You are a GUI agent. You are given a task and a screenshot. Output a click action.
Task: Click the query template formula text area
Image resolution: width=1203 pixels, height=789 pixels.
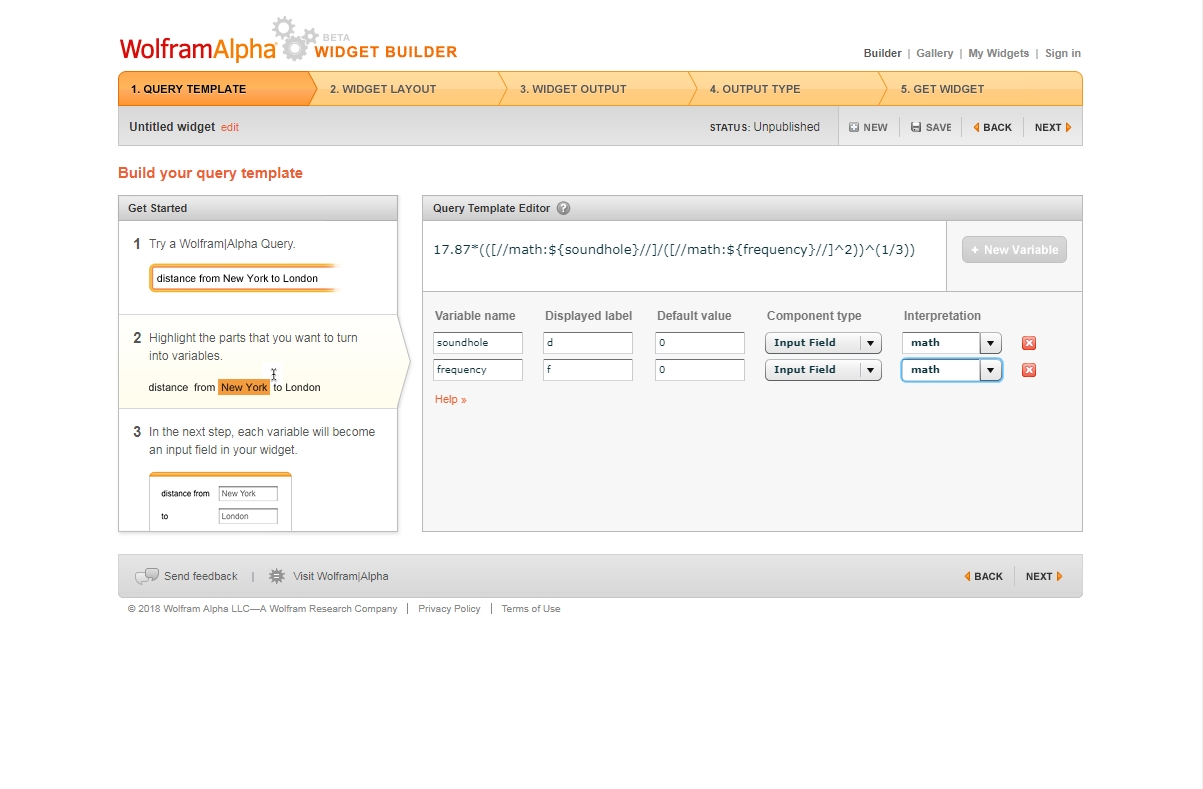click(x=684, y=256)
